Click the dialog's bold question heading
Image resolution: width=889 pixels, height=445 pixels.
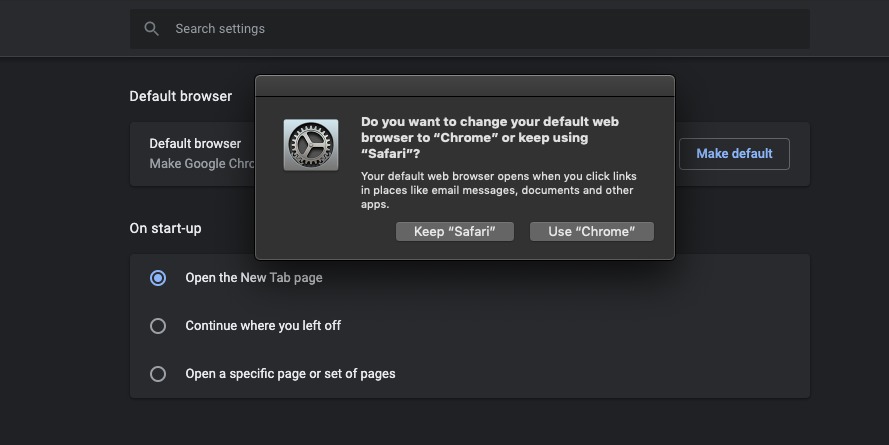coord(490,137)
